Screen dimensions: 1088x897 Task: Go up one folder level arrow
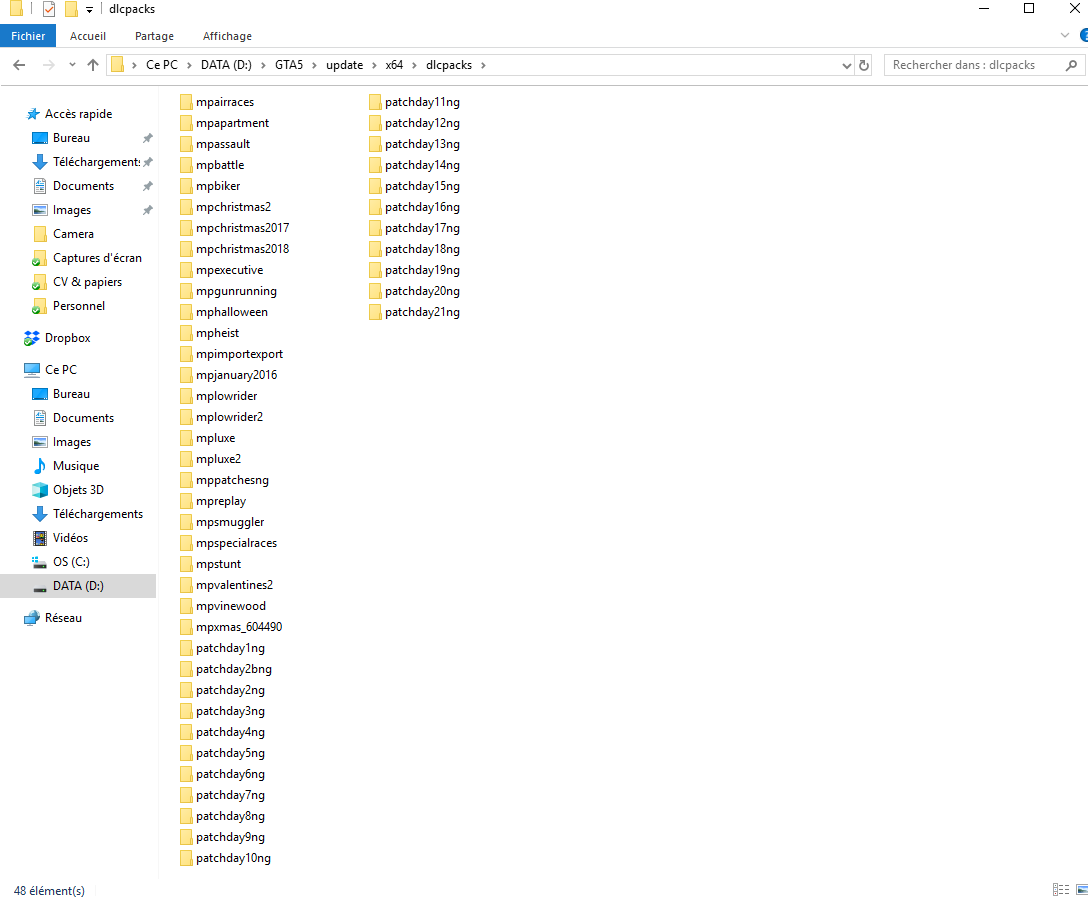[93, 65]
